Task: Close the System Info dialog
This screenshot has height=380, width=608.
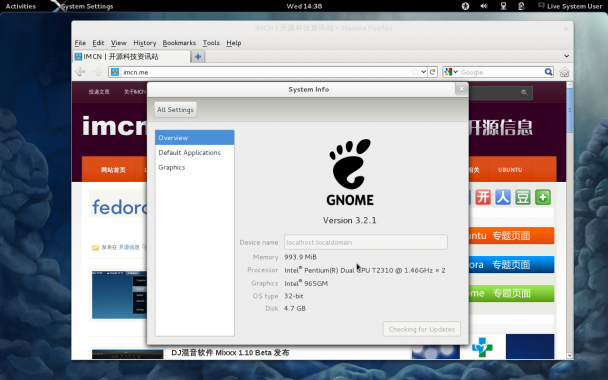Action: tap(461, 89)
